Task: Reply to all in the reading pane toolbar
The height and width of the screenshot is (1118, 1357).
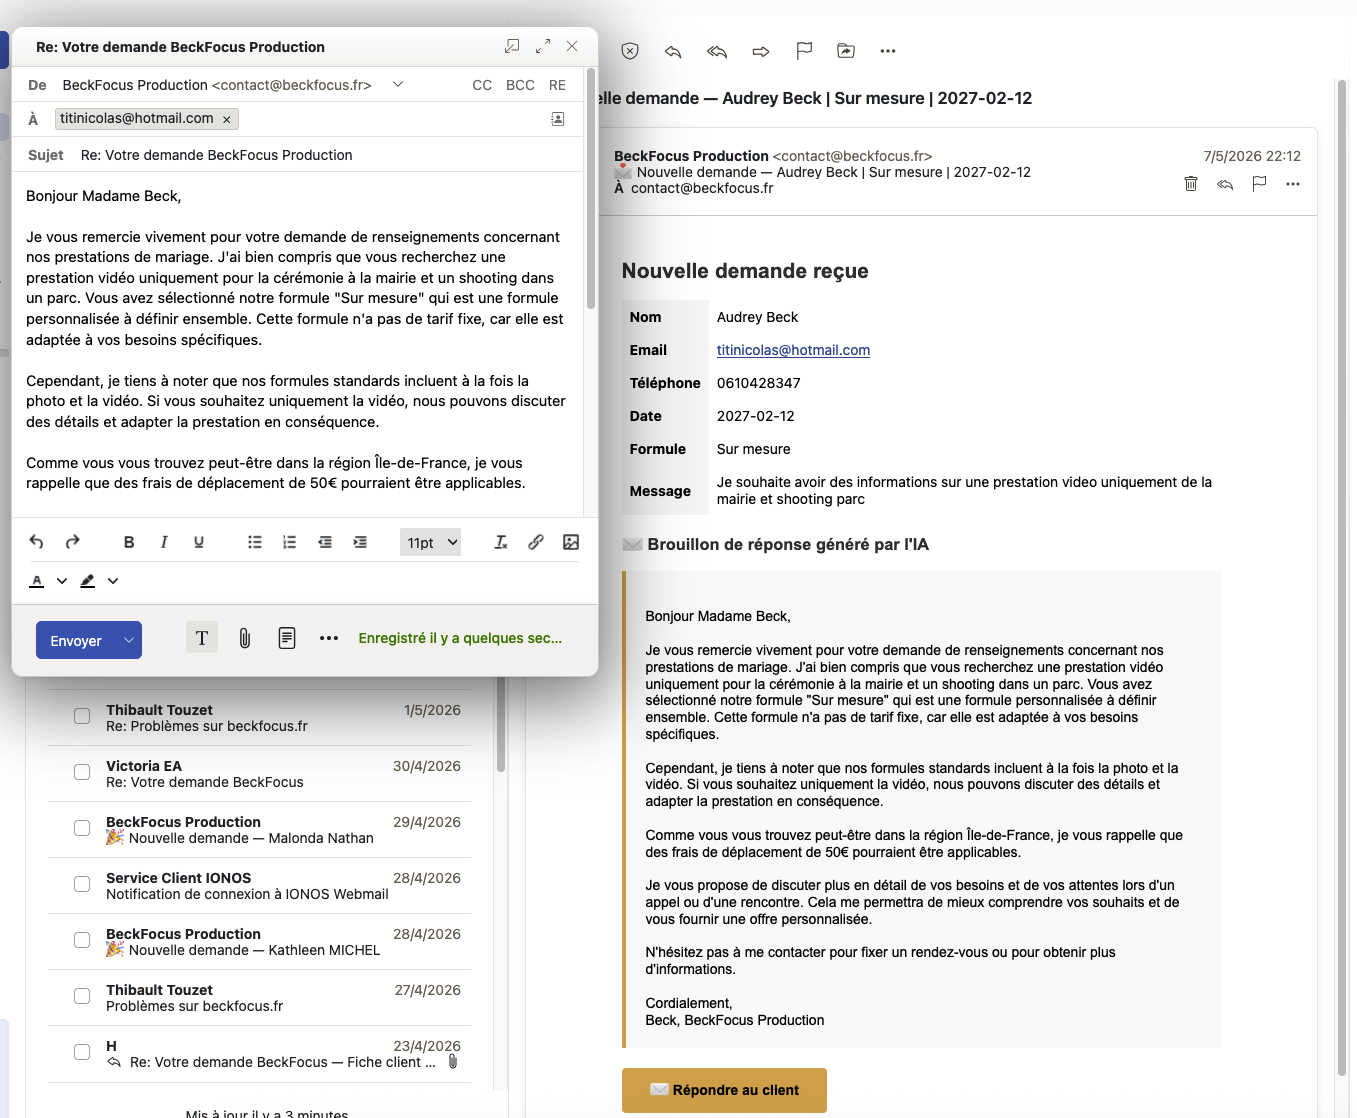Action: [717, 51]
